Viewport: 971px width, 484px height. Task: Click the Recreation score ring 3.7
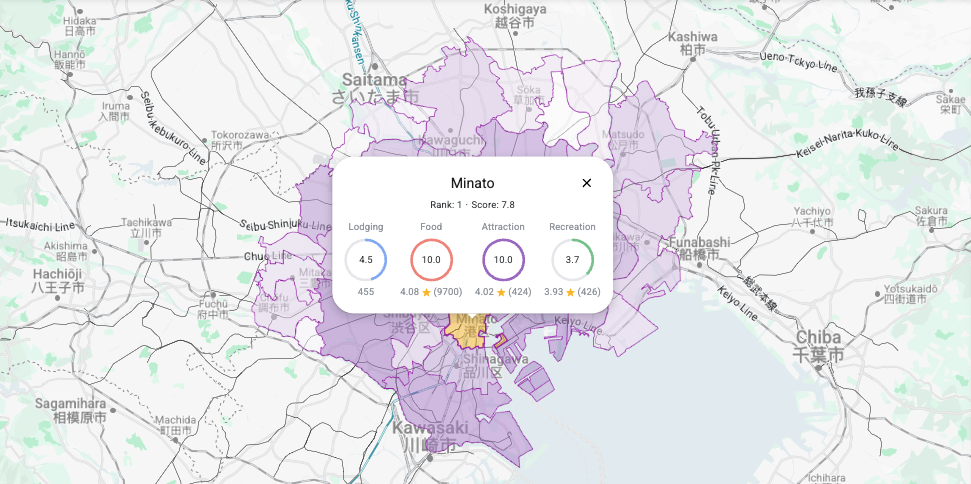point(572,260)
